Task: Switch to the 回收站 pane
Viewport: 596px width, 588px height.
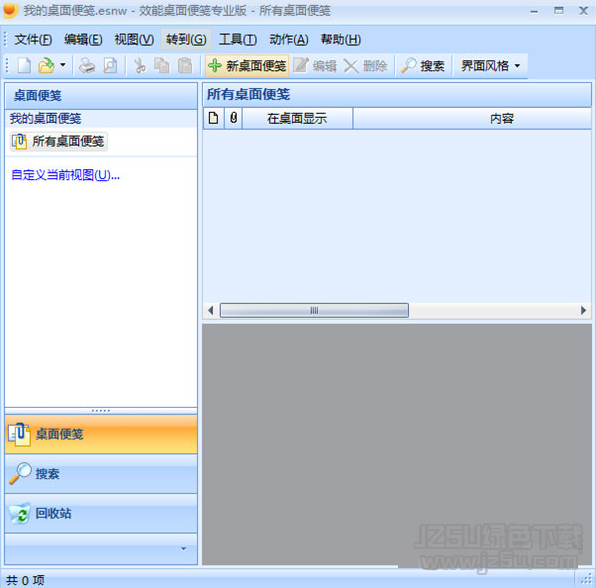Action: click(x=101, y=514)
